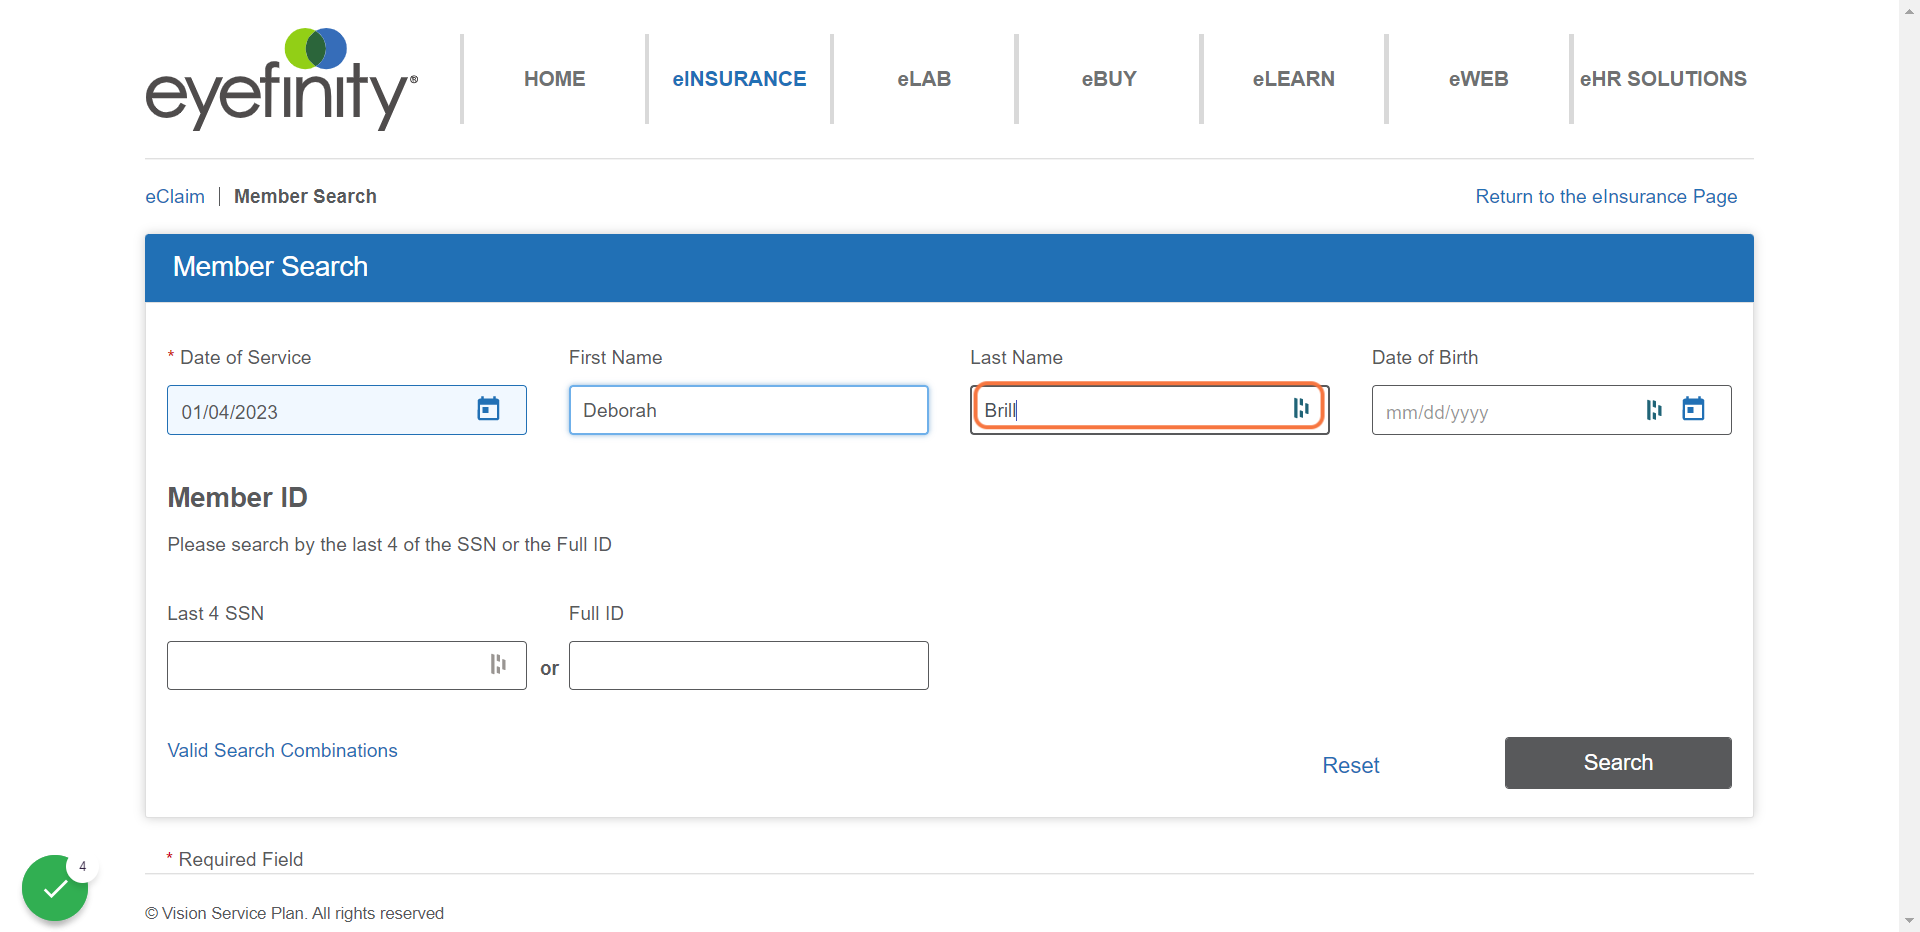Viewport: 1920px width, 932px height.
Task: Click the Required Field note
Action: pyautogui.click(x=235, y=859)
